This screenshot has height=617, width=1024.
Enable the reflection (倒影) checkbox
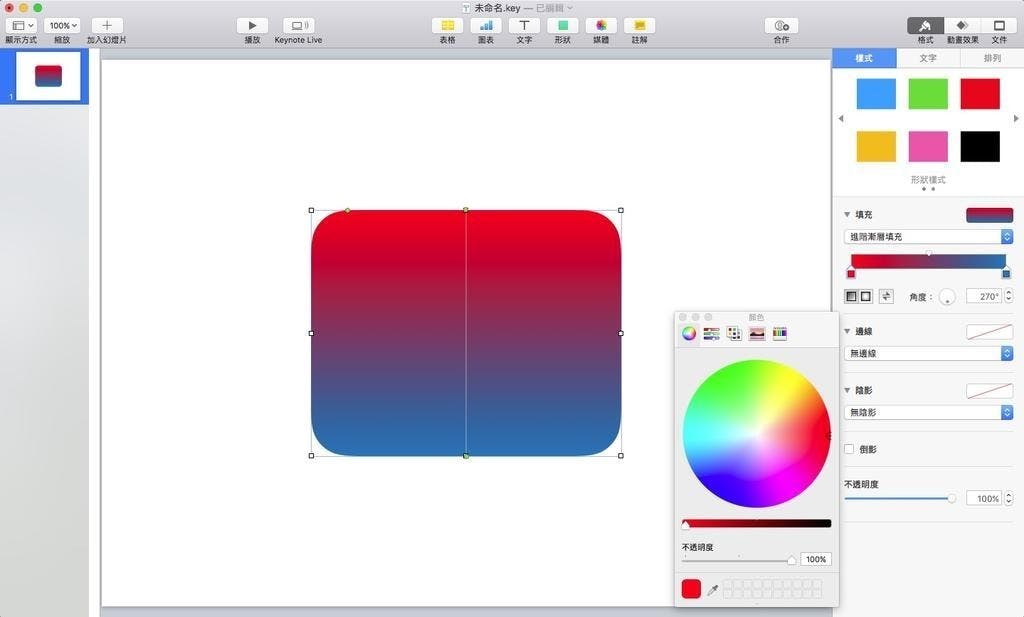[850, 450]
